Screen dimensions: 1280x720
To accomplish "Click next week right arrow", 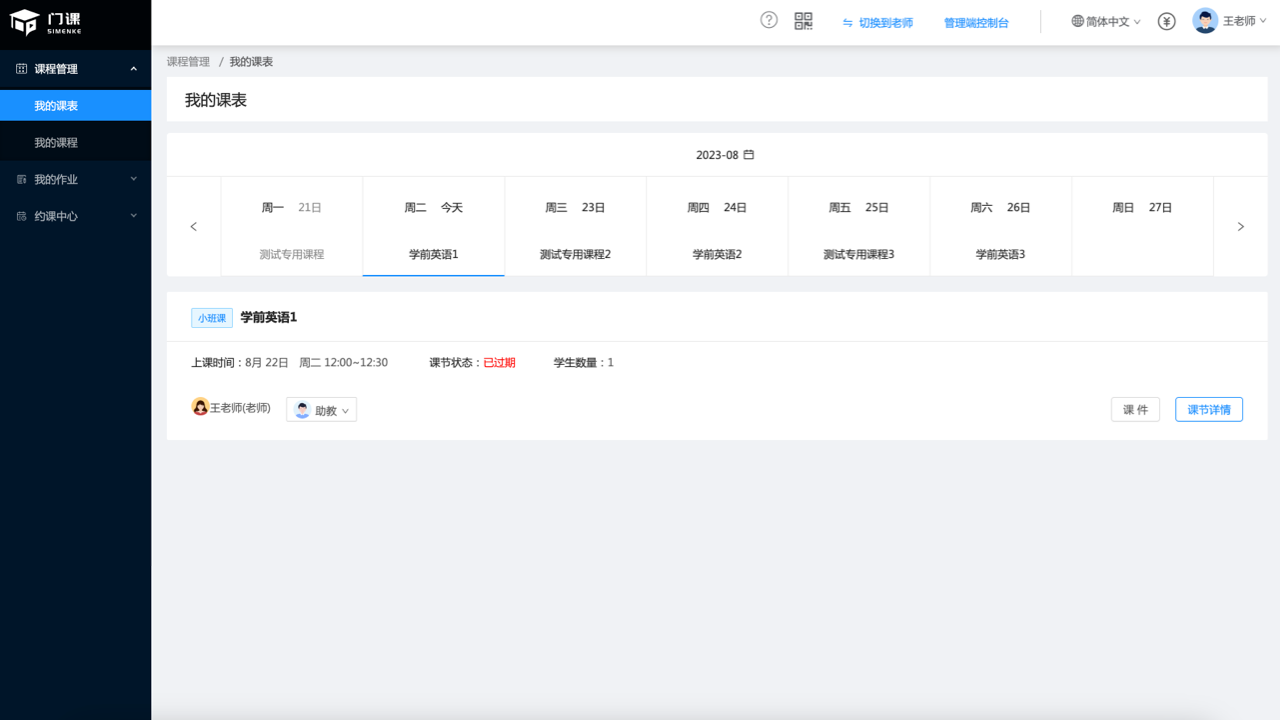I will tap(1240, 226).
